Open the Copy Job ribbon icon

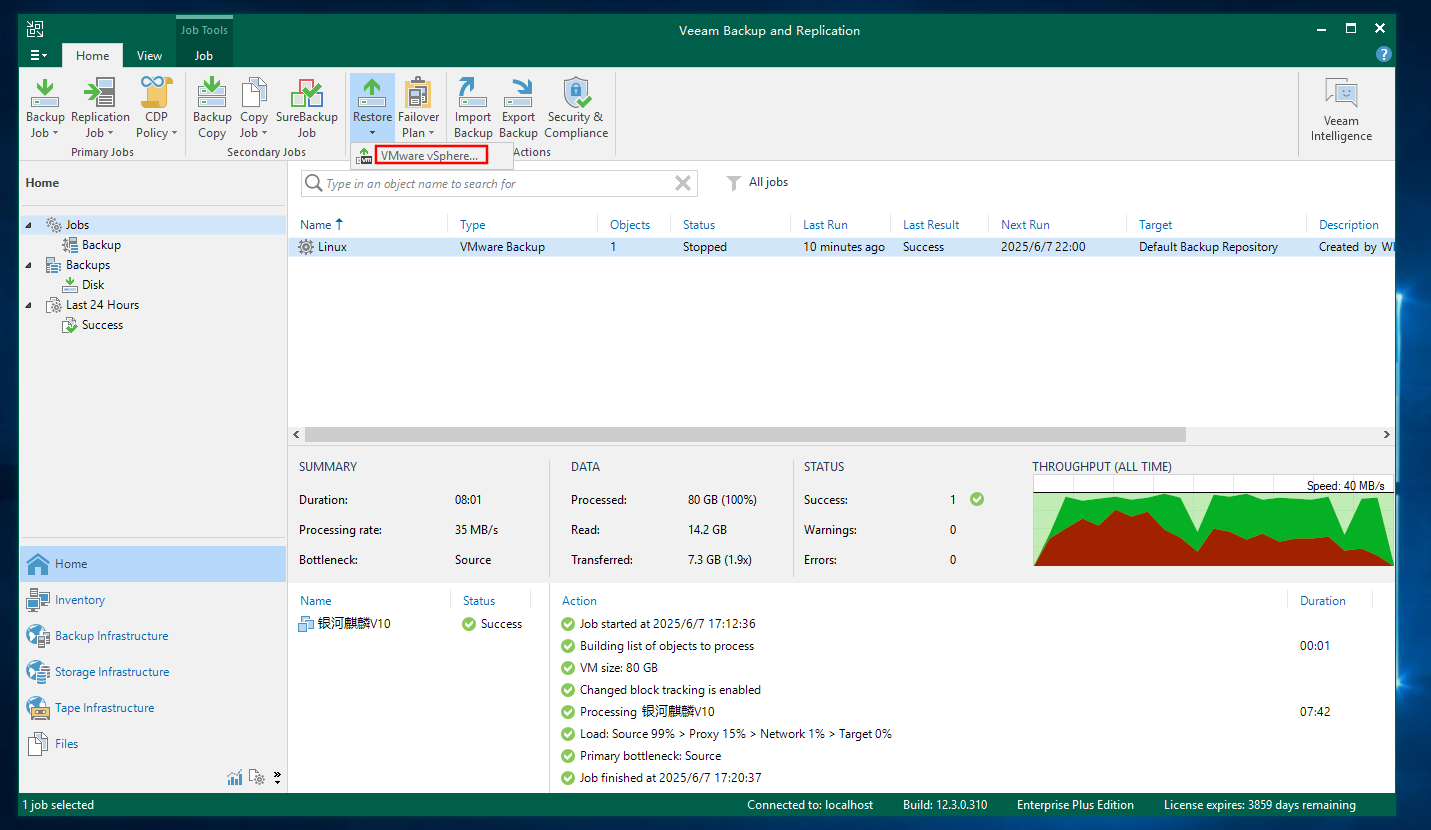coord(254,108)
